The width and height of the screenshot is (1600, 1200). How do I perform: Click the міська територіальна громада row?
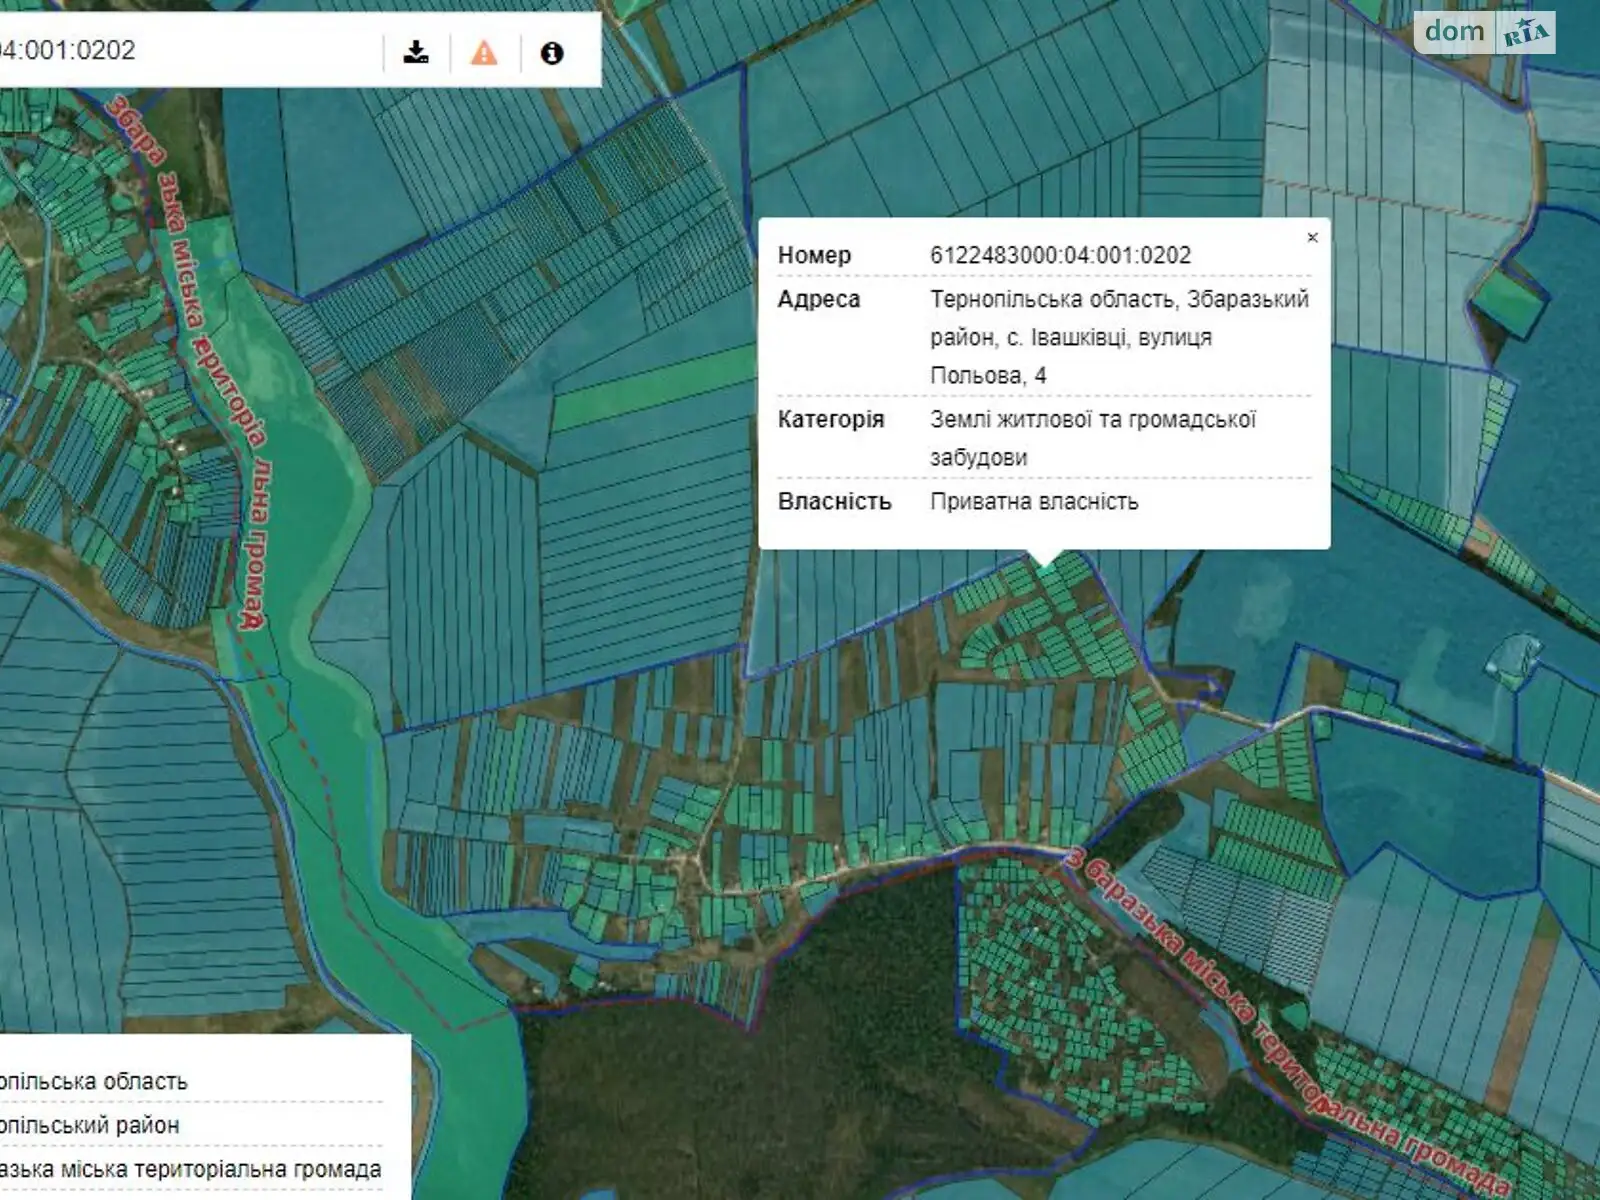(190, 1169)
